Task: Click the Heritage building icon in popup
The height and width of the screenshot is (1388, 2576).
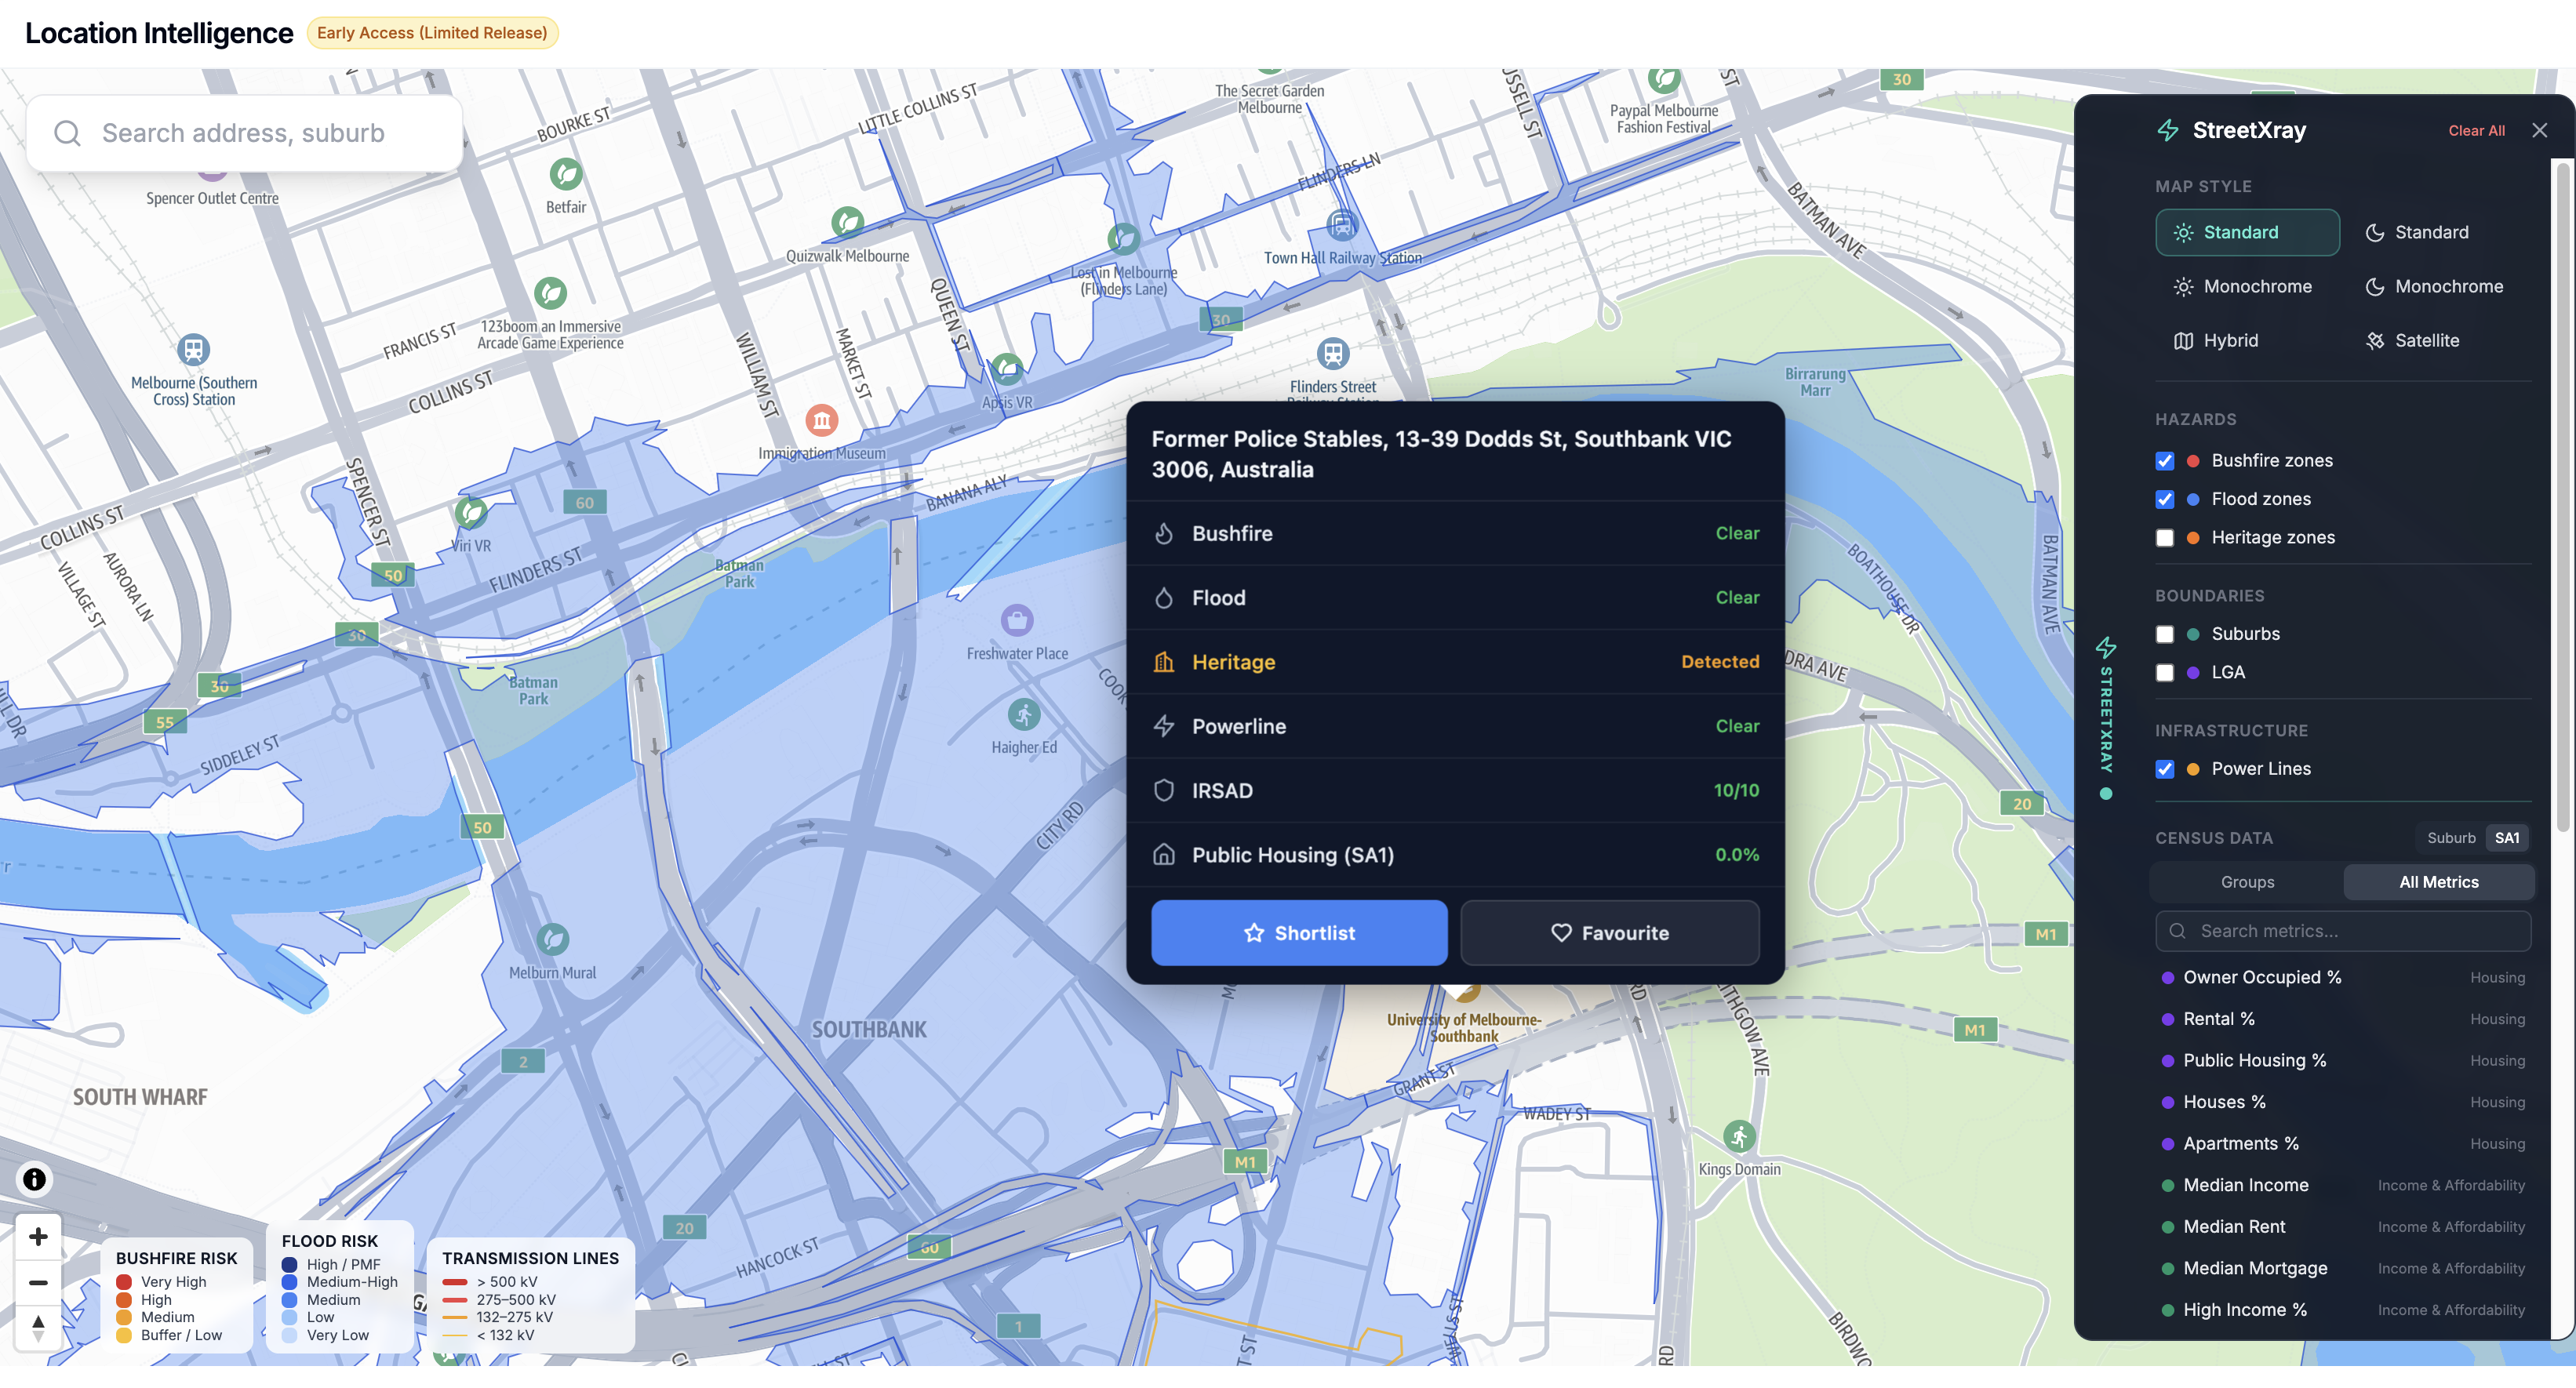Action: click(x=1163, y=662)
